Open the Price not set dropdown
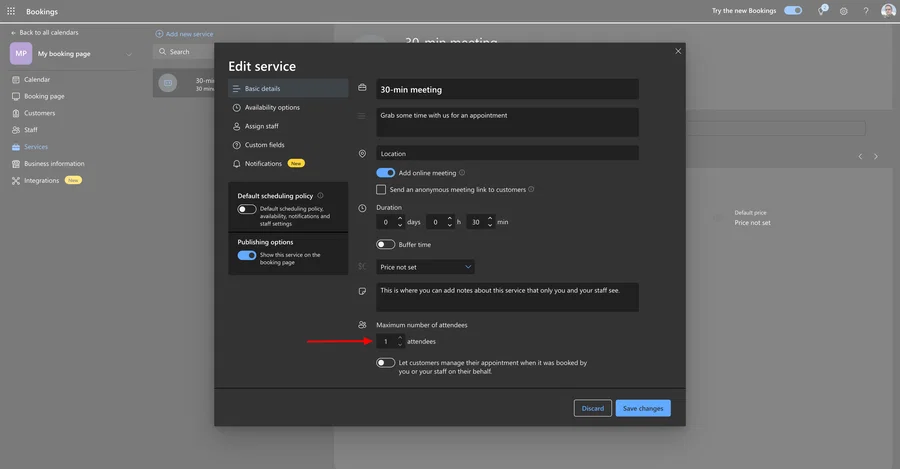The height and width of the screenshot is (469, 900). click(x=425, y=267)
